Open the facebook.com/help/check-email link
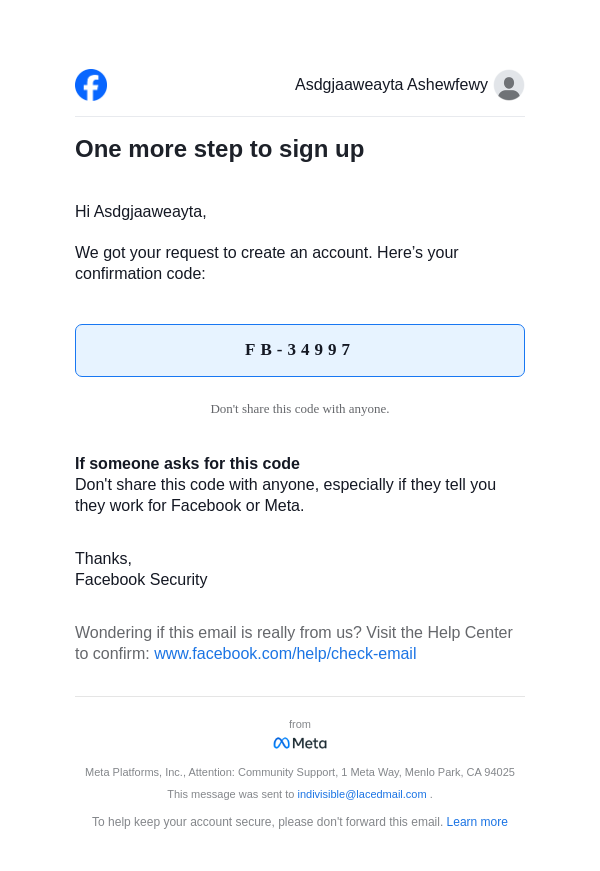 point(285,654)
